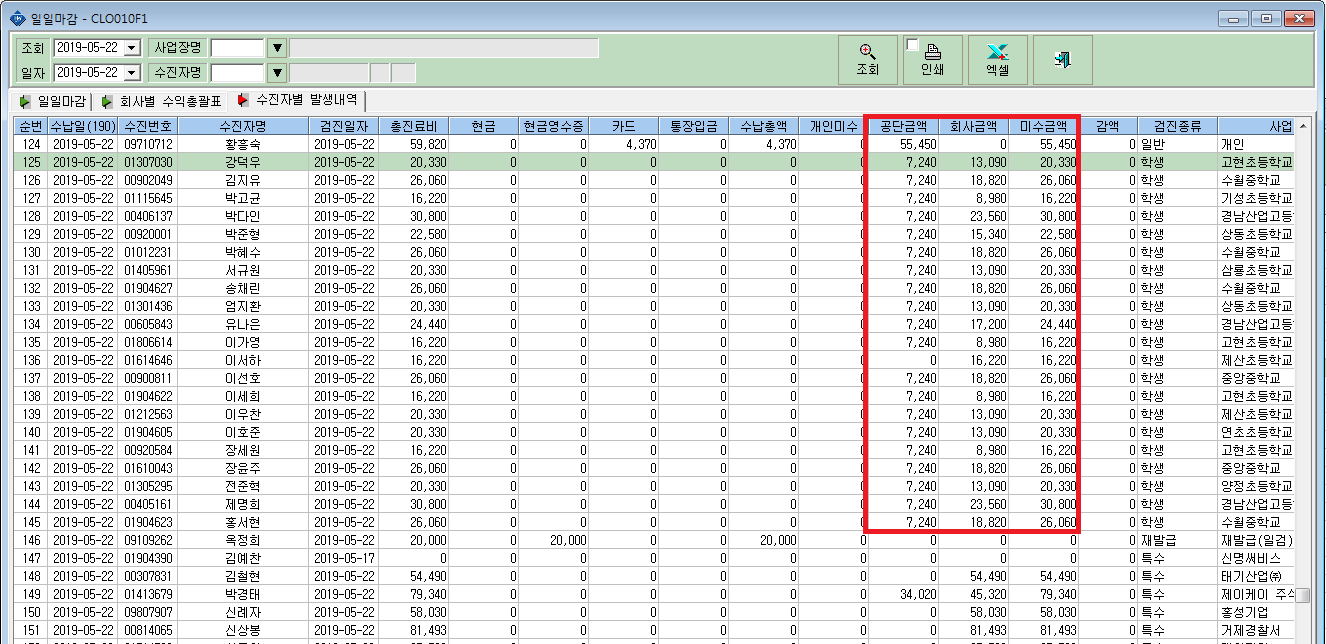
Task: Click the flag icon on 회사별 수익총괄표 tab
Action: (107, 101)
